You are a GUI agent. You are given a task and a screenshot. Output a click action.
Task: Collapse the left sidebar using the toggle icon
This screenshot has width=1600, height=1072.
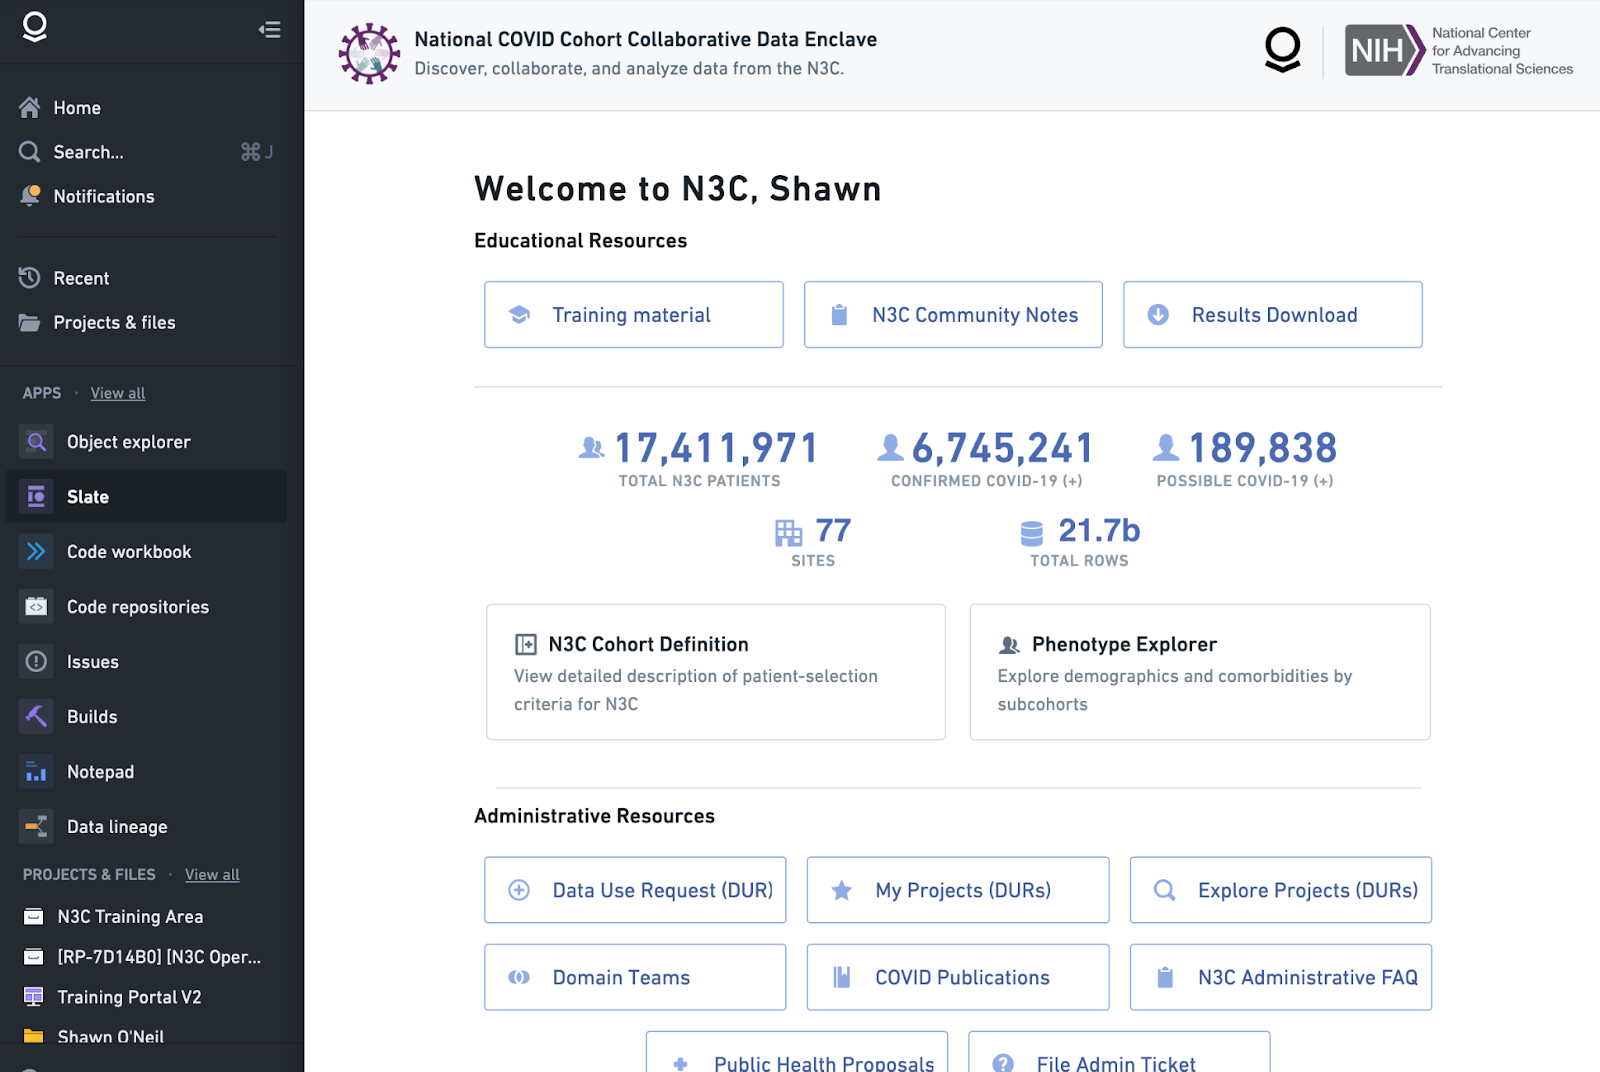coord(269,30)
